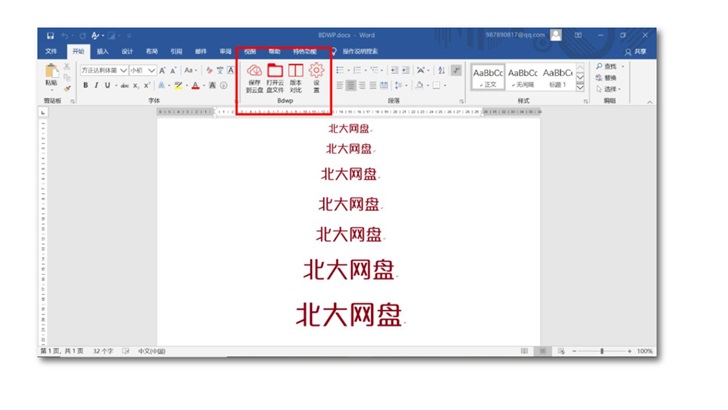Toggle Bold formatting
The image size is (728, 410).
click(x=85, y=85)
